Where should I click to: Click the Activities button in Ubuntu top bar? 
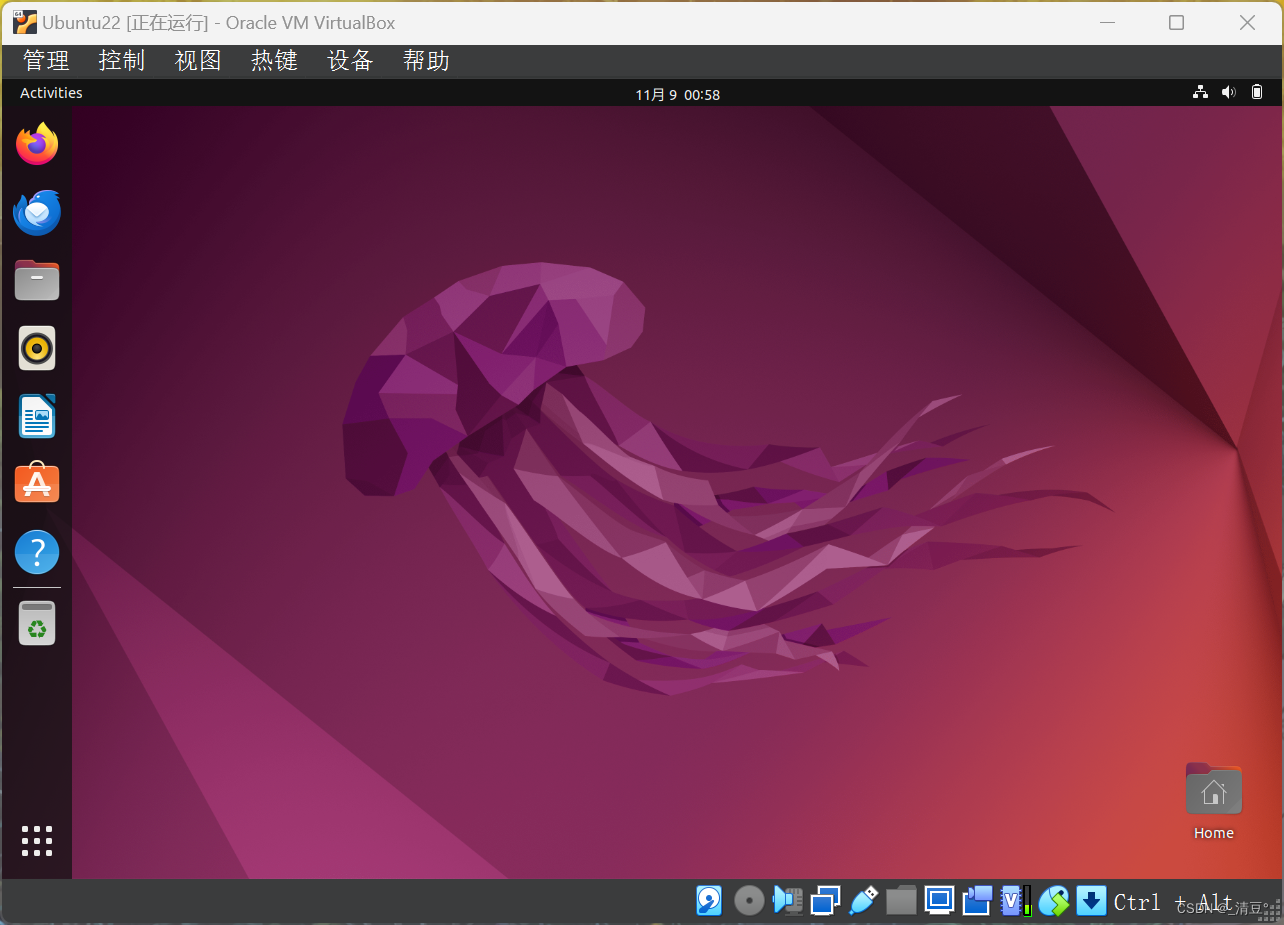point(51,93)
